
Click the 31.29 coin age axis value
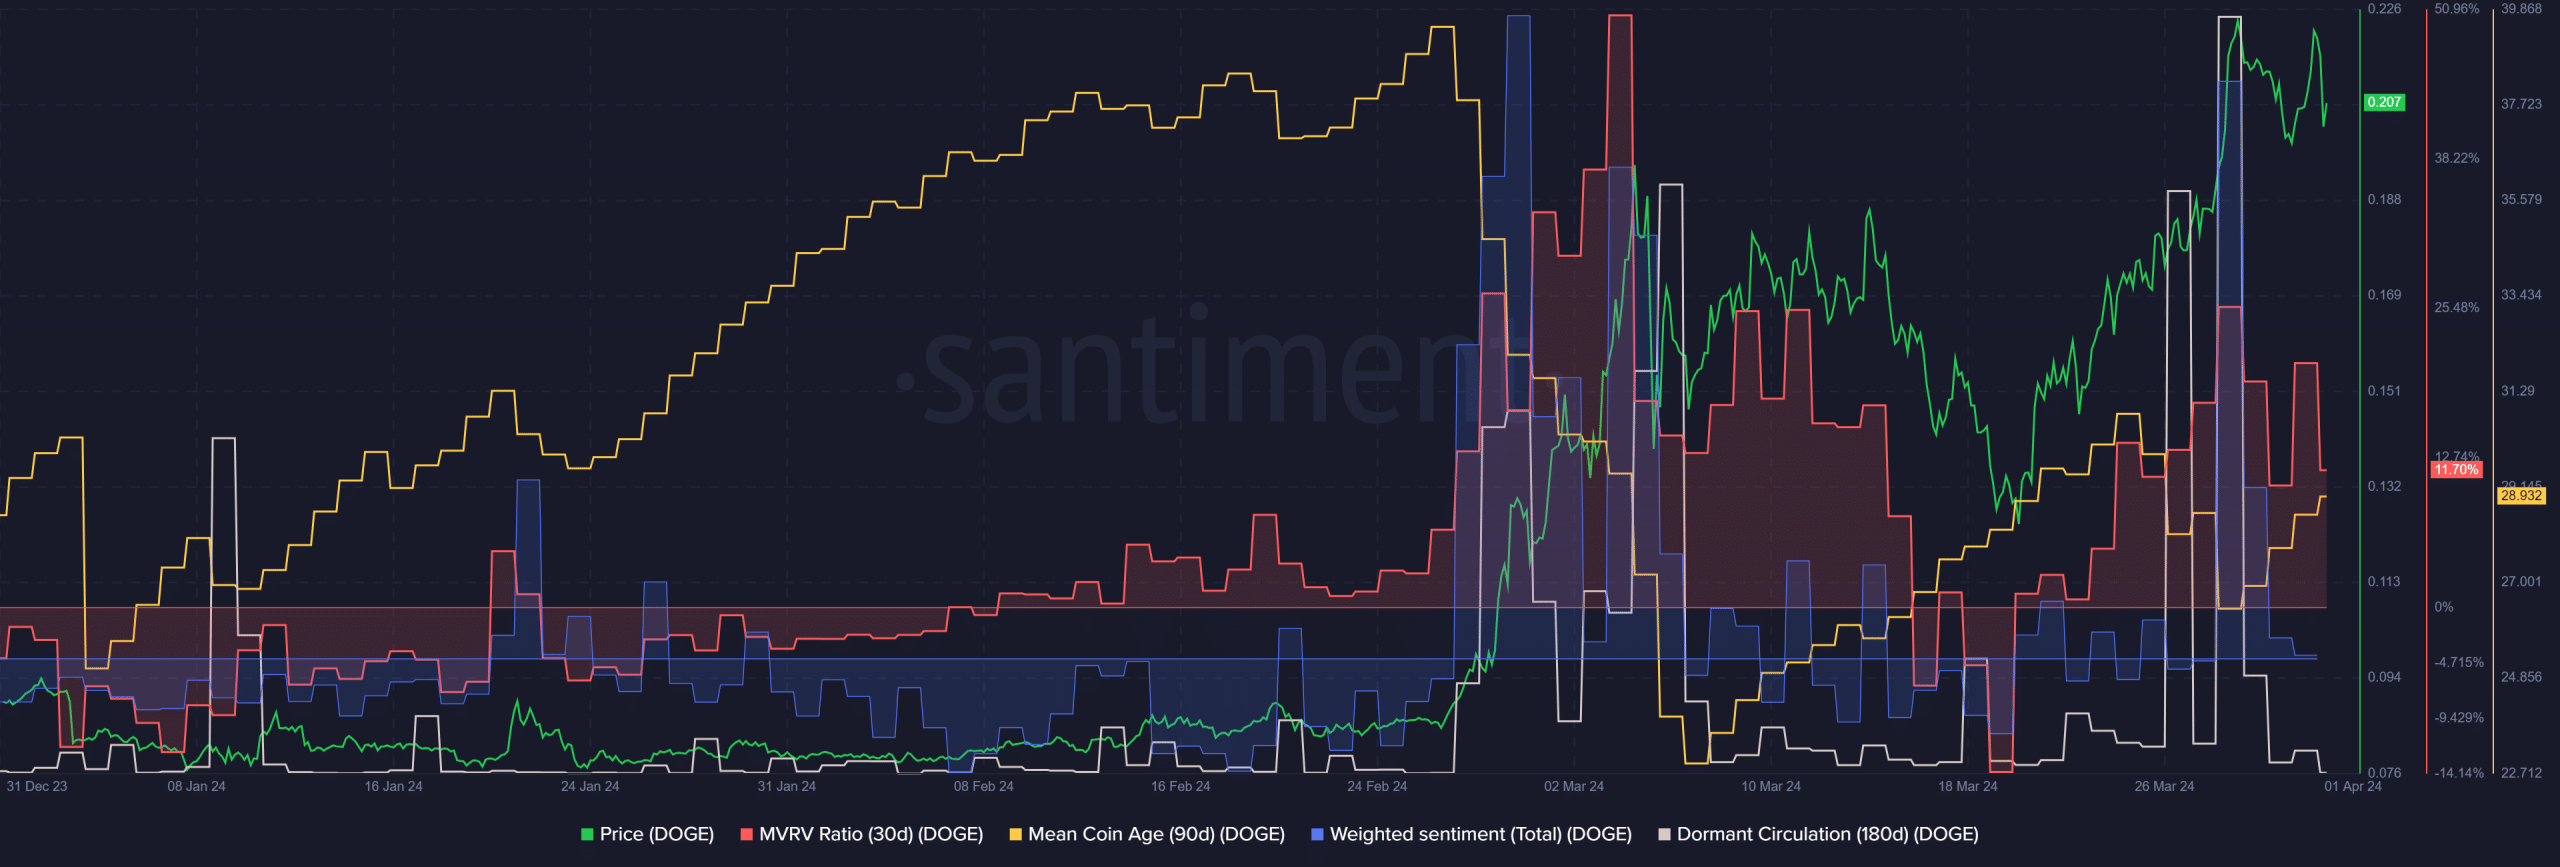point(2518,391)
